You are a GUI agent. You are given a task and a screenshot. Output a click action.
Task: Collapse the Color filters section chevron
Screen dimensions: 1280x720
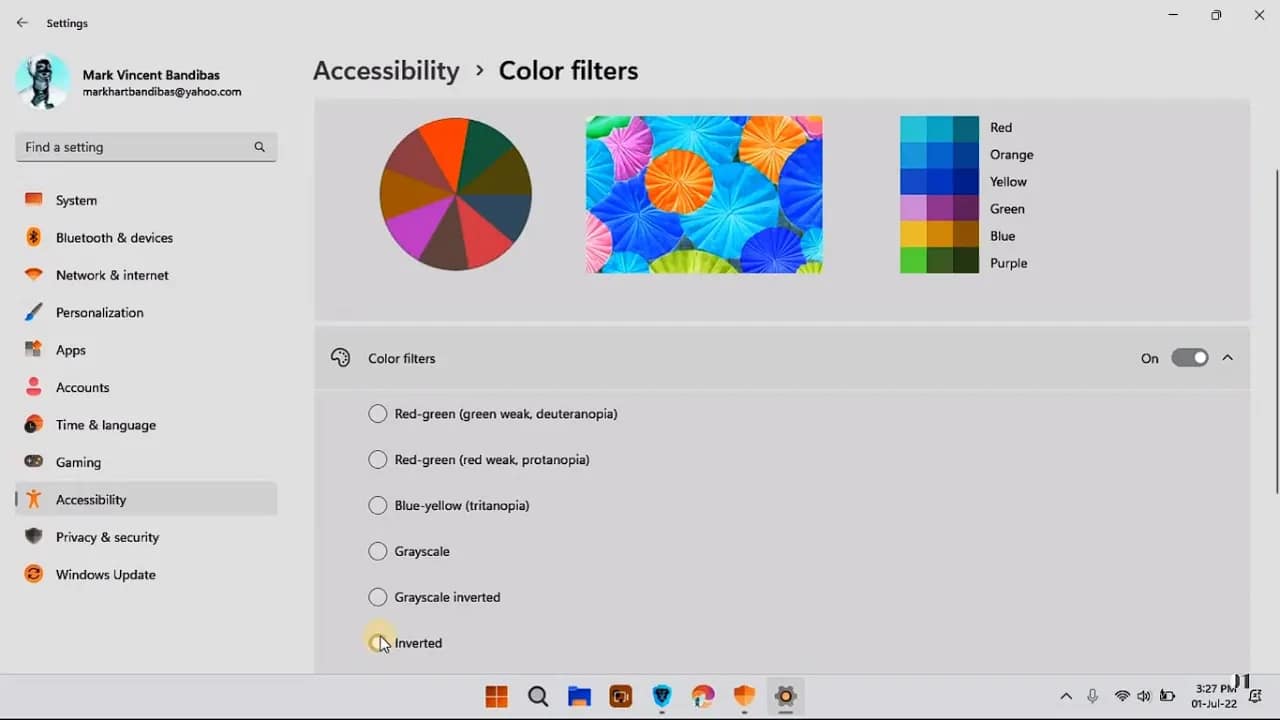[x=1228, y=357]
